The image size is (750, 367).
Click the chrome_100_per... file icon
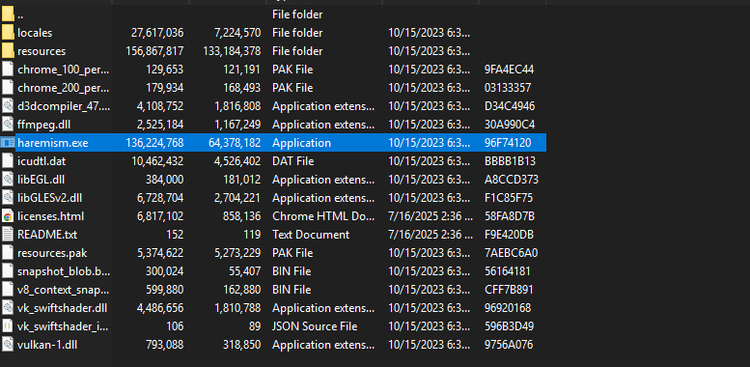point(8,69)
